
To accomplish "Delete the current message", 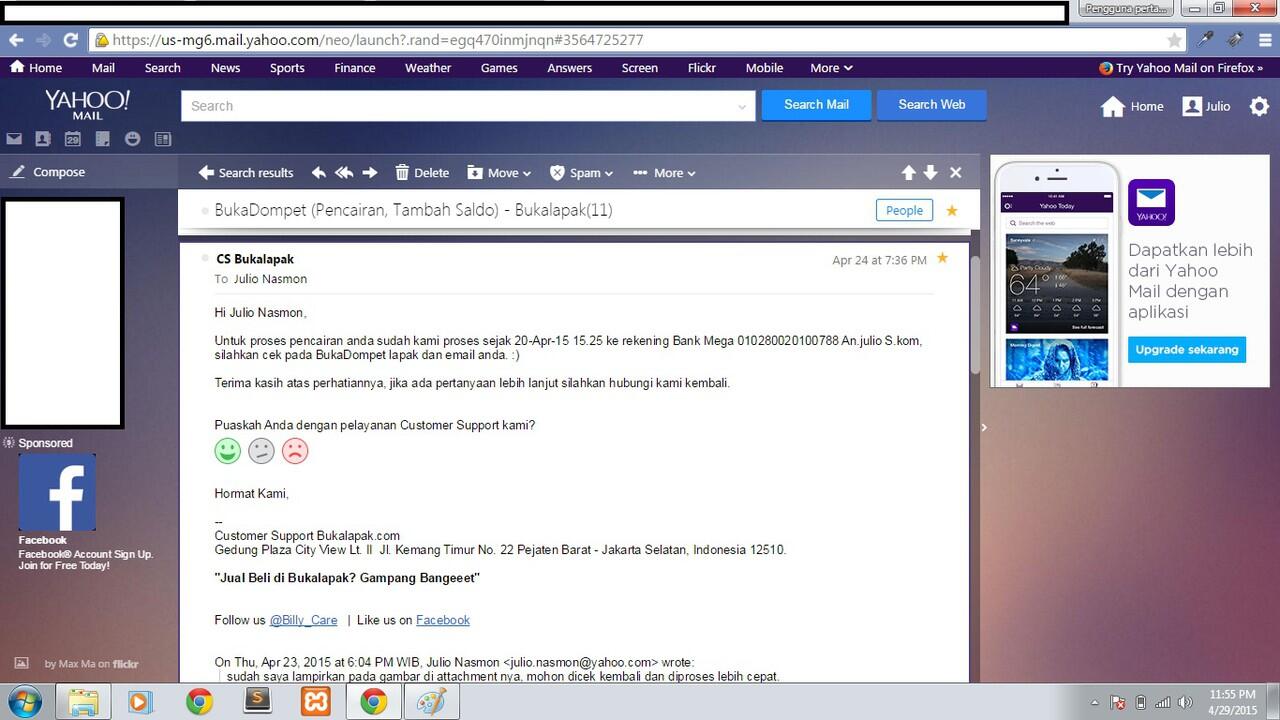I will coord(422,173).
